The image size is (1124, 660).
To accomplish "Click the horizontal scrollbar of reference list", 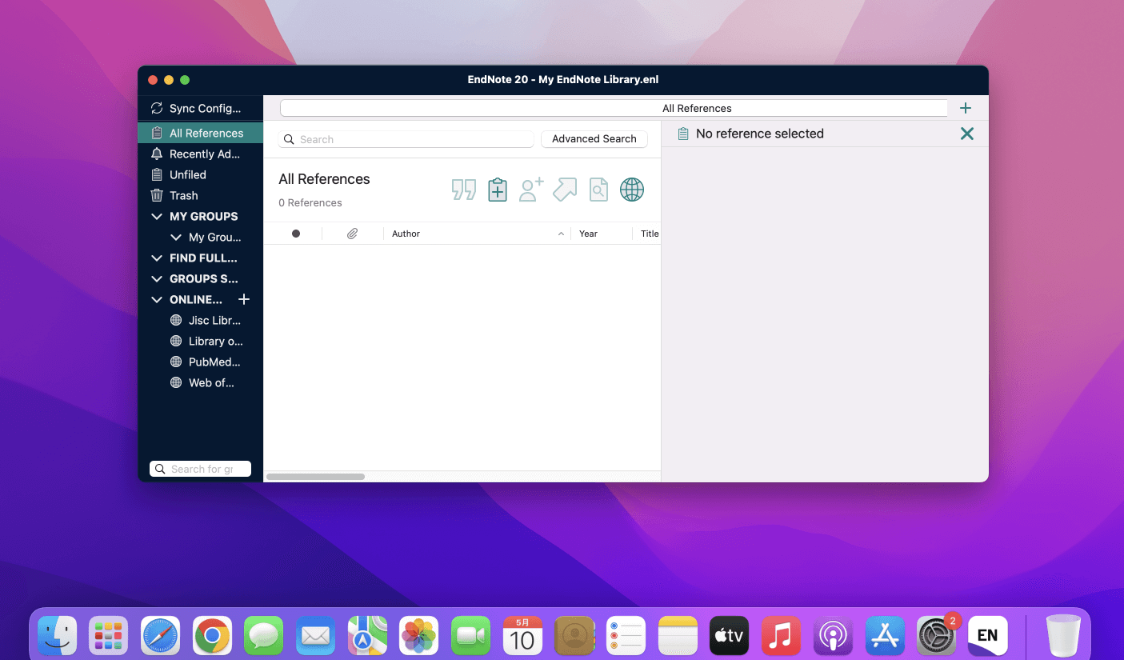I will (x=315, y=477).
